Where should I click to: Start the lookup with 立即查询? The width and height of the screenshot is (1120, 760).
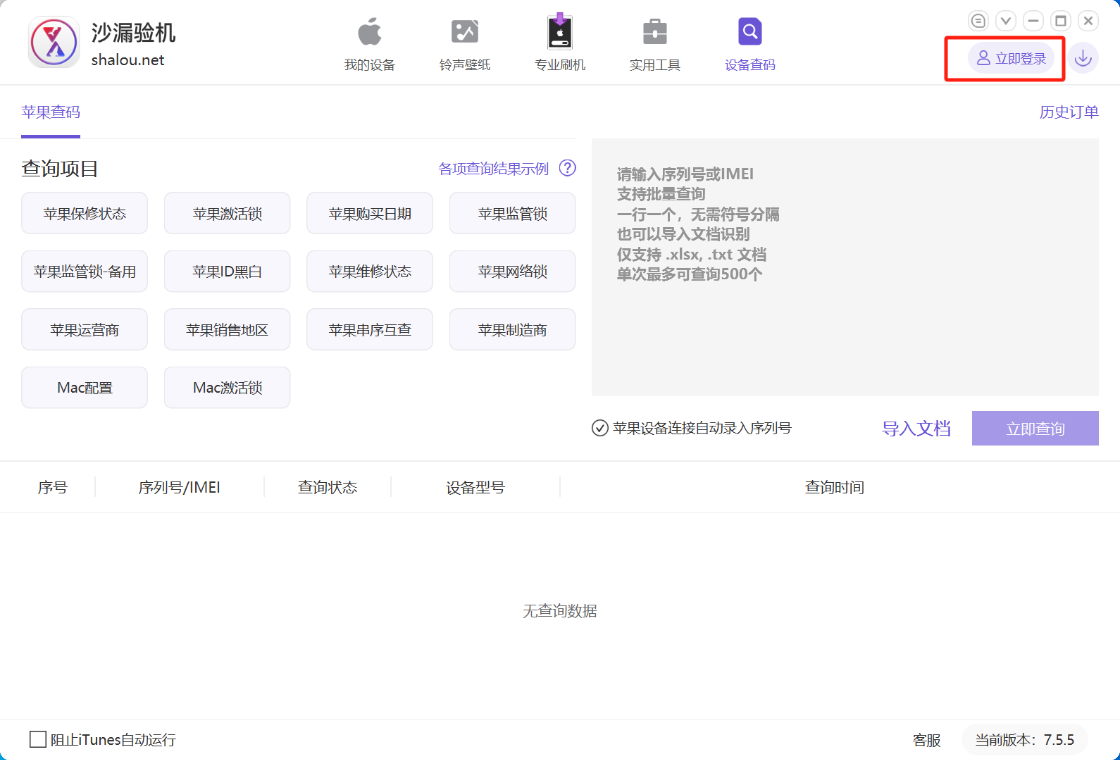[1035, 429]
